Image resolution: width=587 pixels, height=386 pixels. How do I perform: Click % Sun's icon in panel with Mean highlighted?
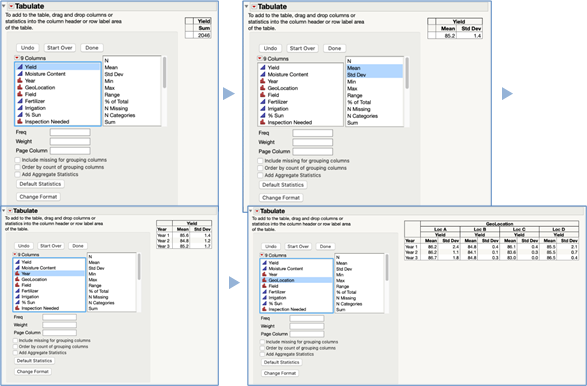(x=263, y=115)
